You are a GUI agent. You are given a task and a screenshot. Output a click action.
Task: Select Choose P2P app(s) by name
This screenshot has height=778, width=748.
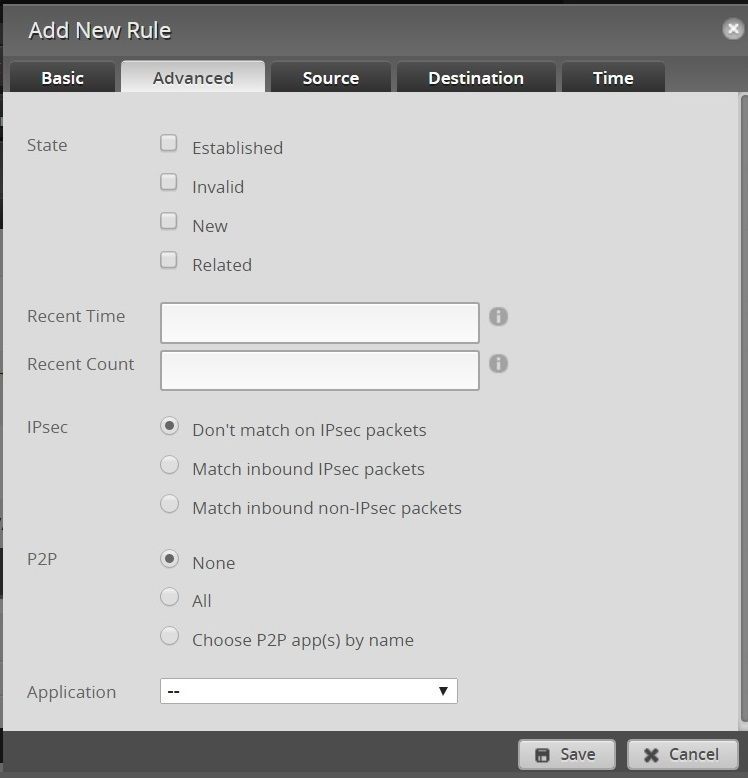[170, 636]
